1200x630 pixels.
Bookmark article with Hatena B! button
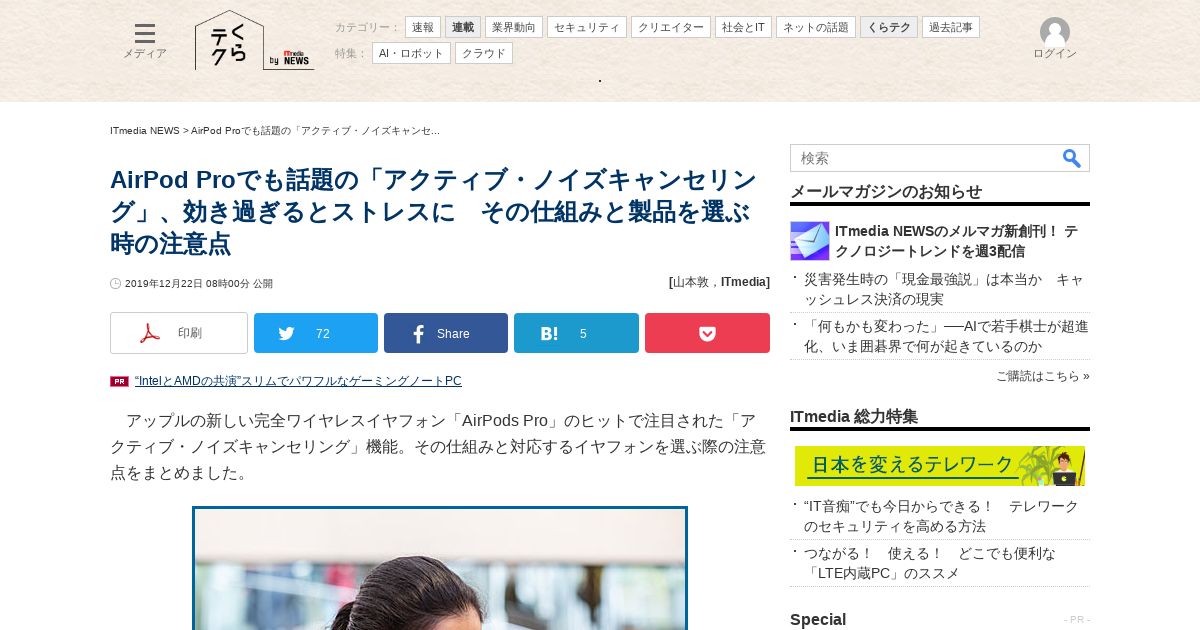(576, 333)
